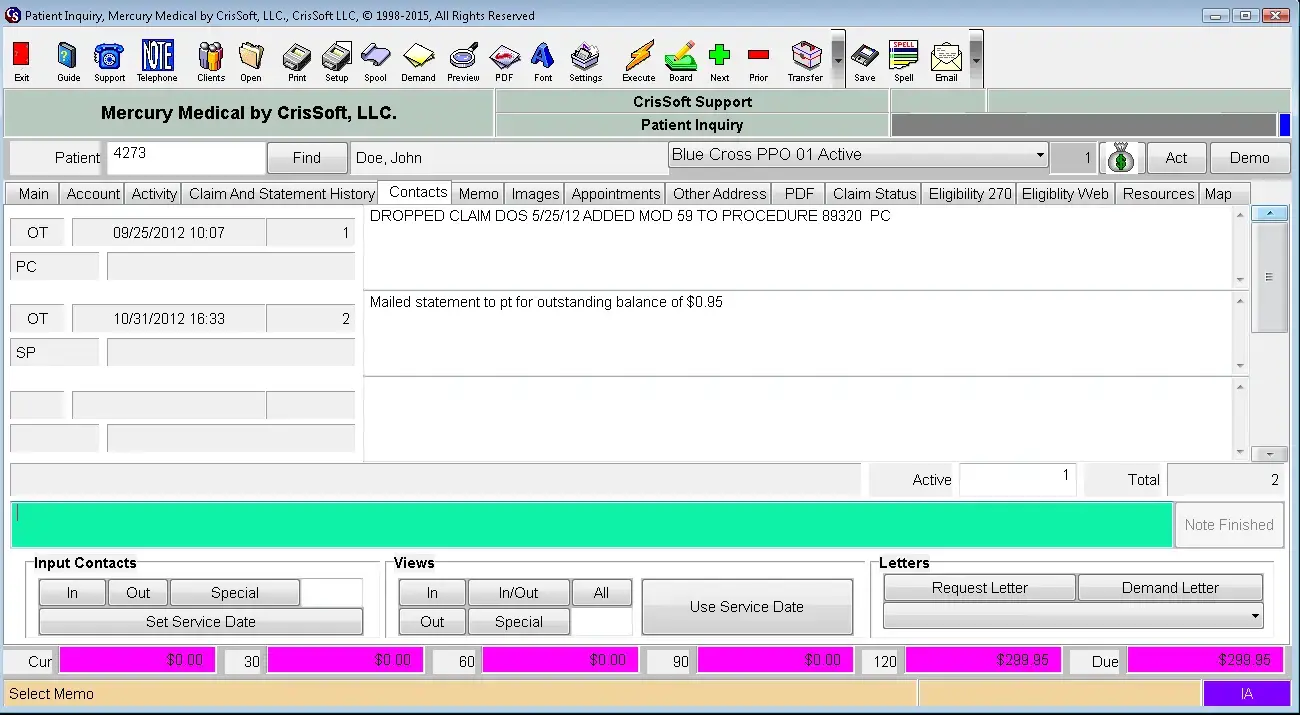Open the Transfer icon
The image size is (1300, 715).
[x=805, y=60]
